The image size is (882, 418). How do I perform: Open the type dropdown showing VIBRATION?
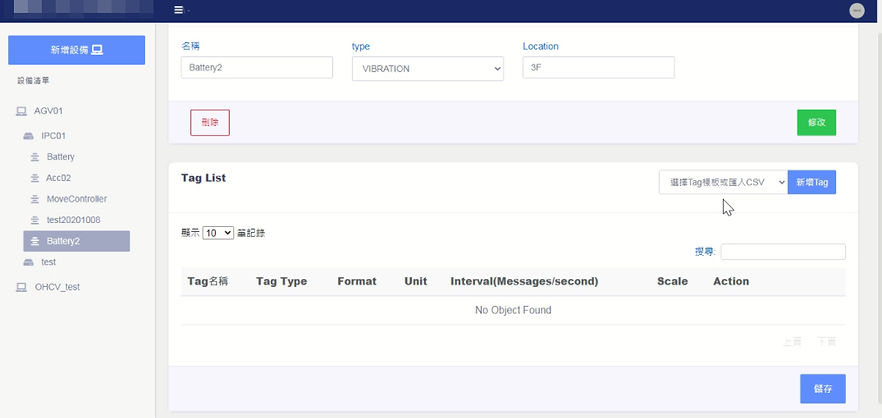coord(428,69)
